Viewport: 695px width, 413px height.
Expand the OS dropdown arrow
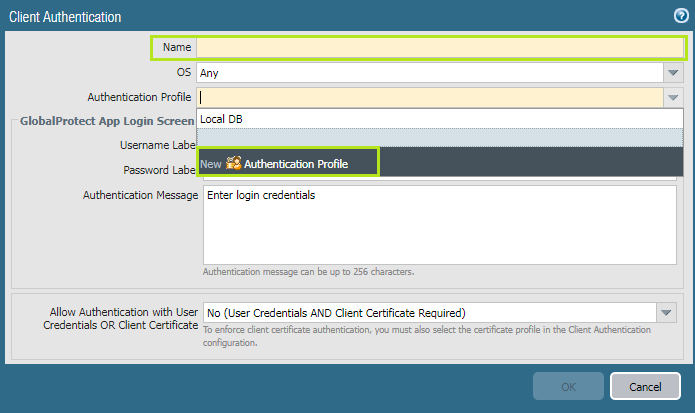(673, 73)
